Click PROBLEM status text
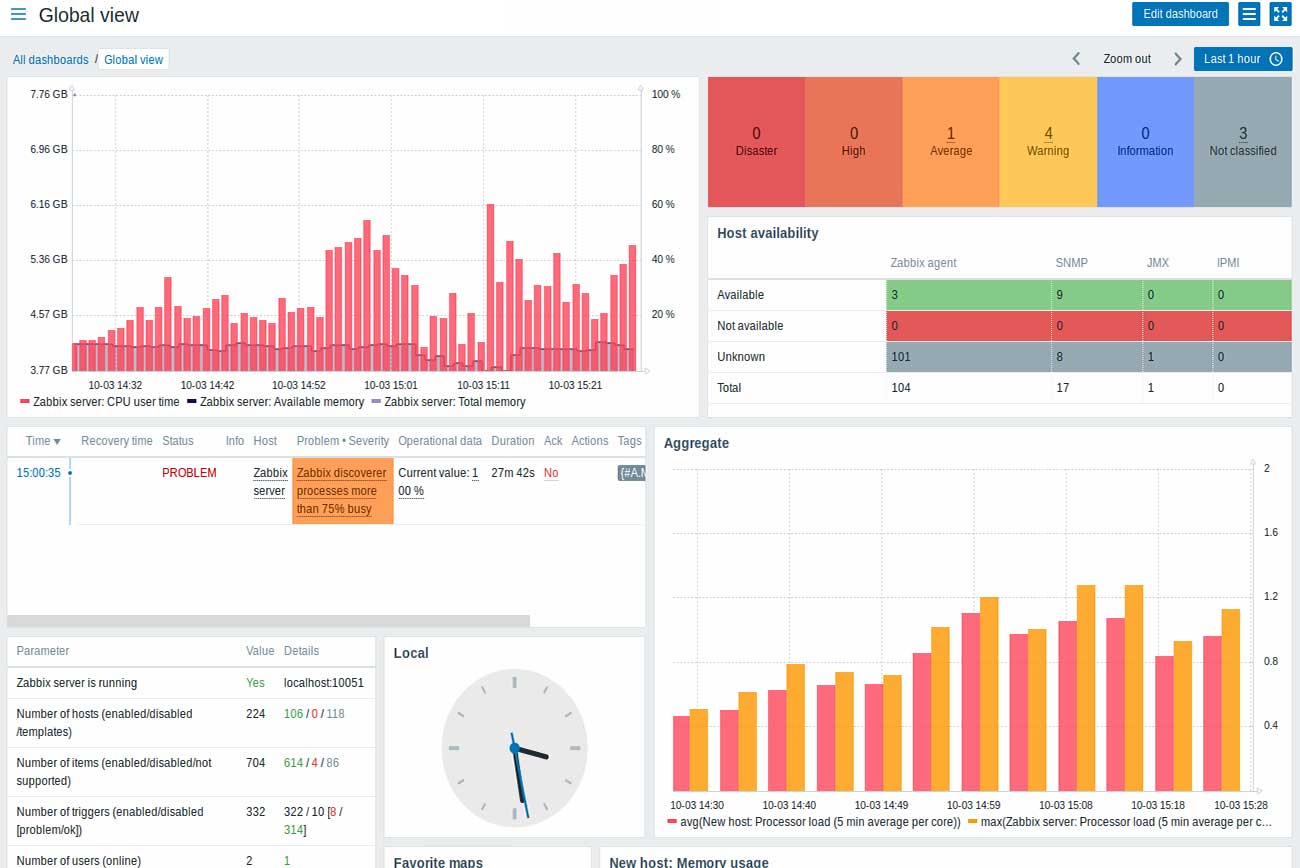The width and height of the screenshot is (1300, 868). [x=189, y=473]
